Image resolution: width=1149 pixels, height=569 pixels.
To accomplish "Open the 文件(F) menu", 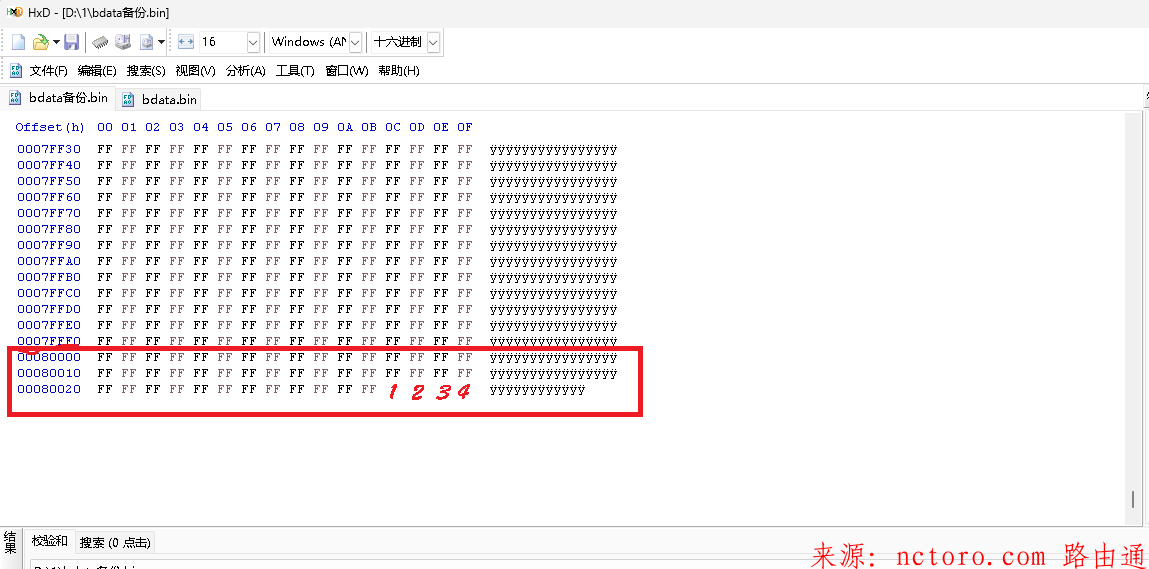I will click(48, 71).
